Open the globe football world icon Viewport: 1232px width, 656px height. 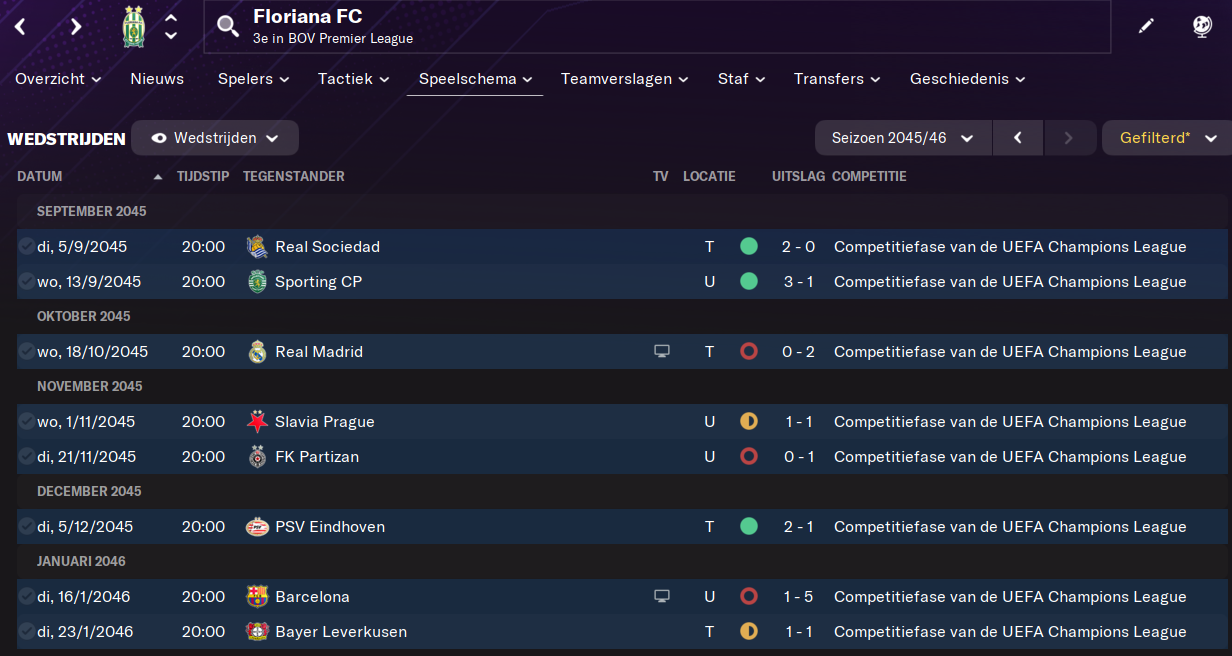1202,27
